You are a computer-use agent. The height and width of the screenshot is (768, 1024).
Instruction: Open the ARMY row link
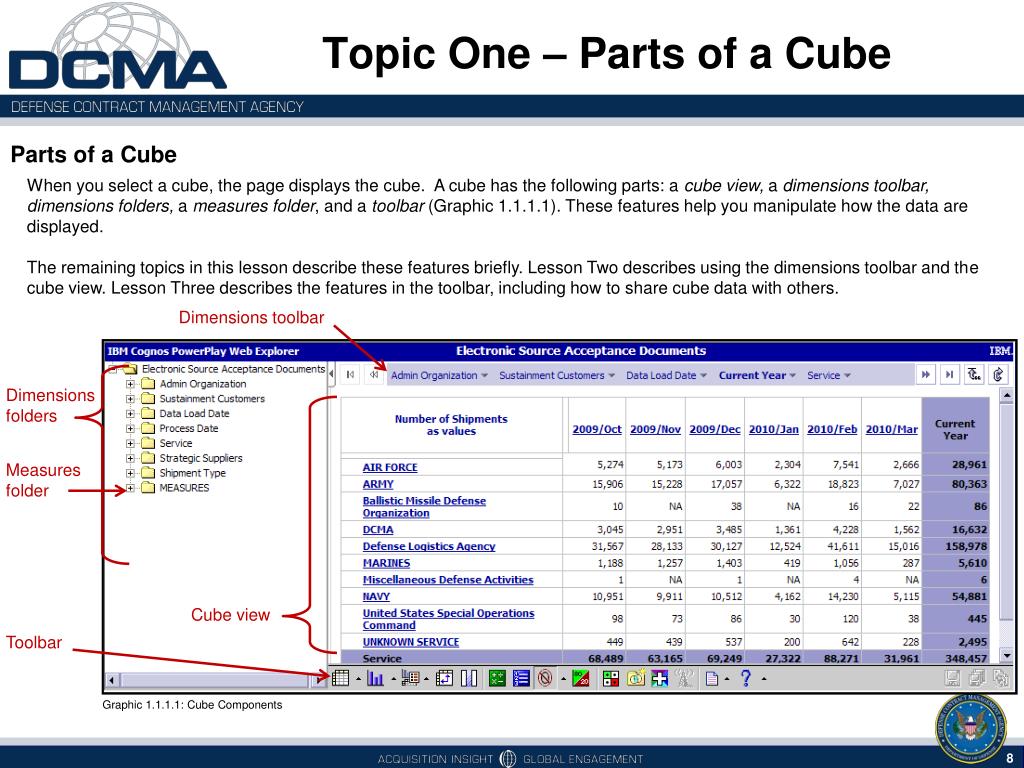click(378, 485)
